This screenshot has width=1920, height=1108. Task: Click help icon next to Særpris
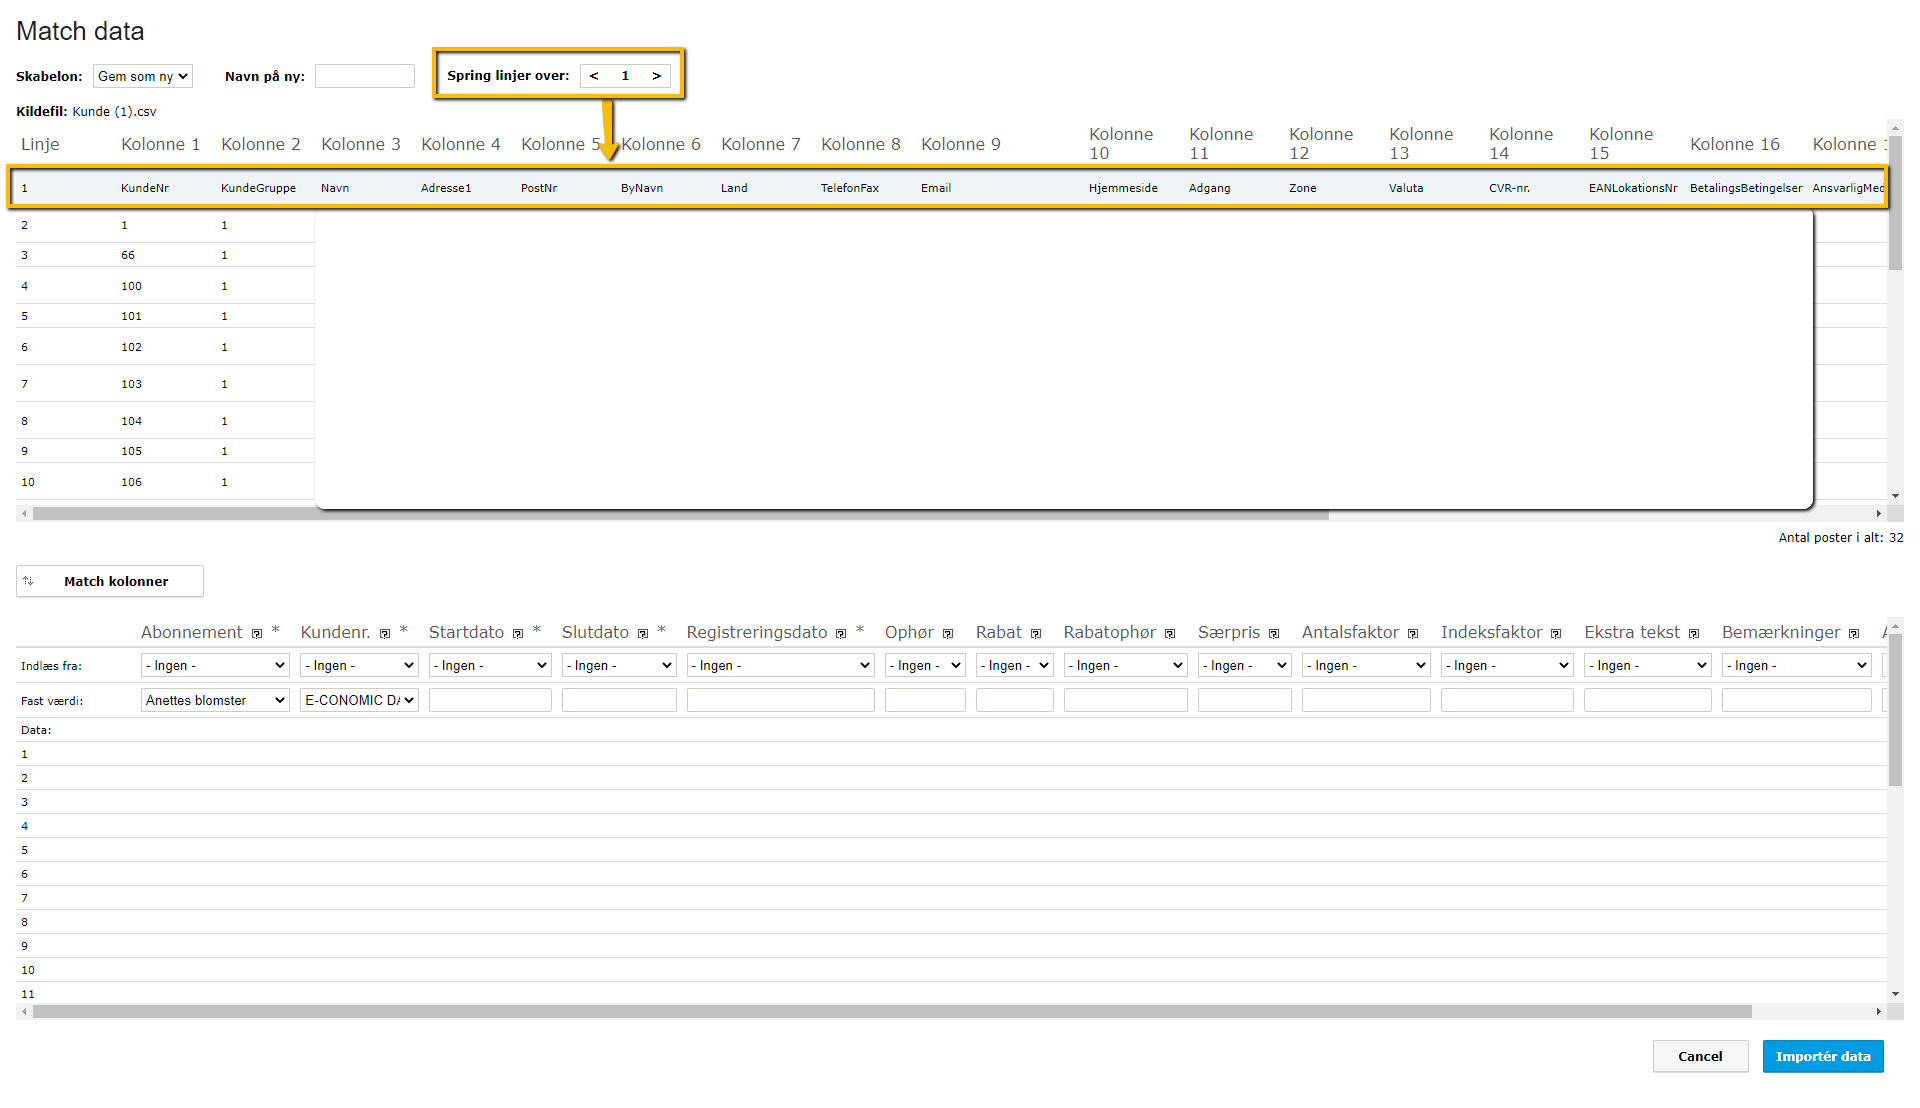[x=1274, y=634]
